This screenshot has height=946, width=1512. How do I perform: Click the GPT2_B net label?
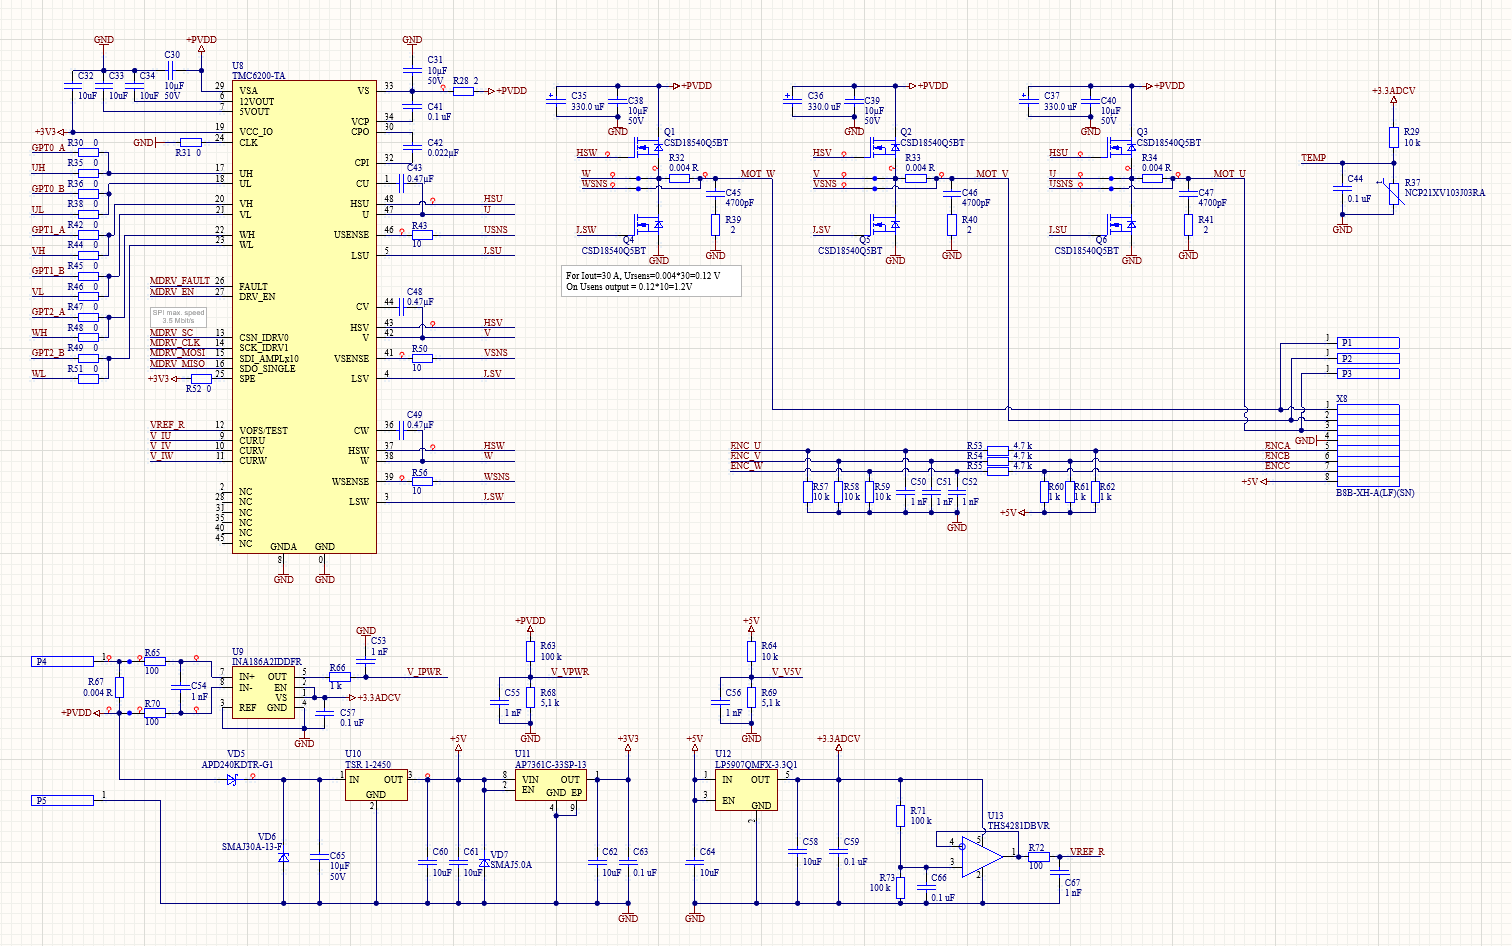pos(48,353)
